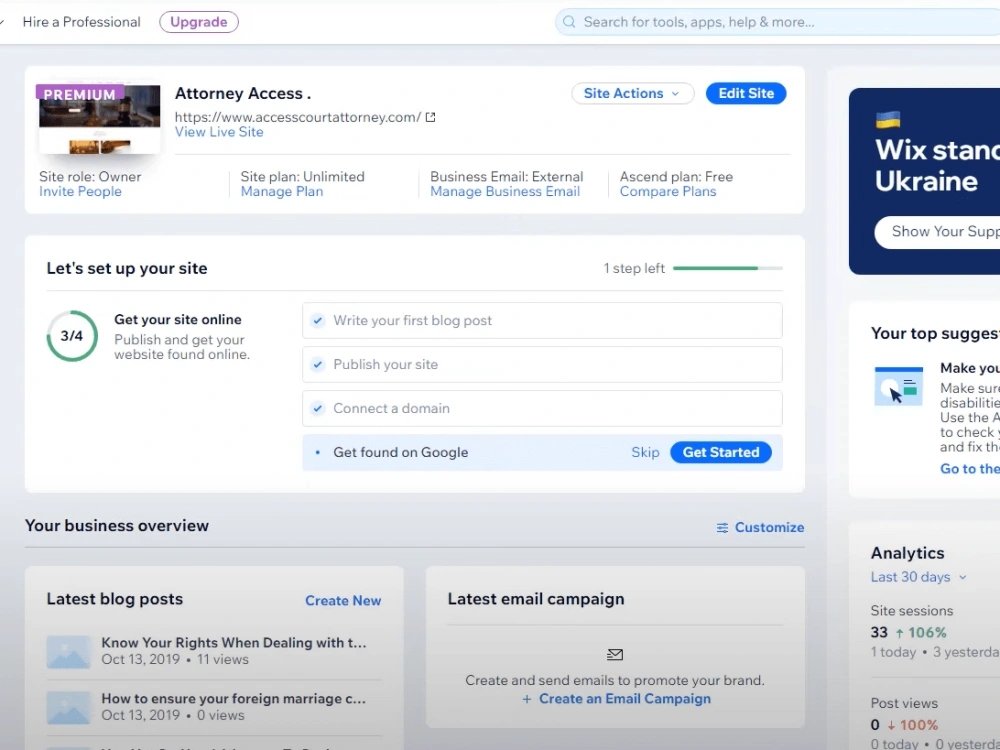Open external link icon beside site URL

(x=430, y=117)
